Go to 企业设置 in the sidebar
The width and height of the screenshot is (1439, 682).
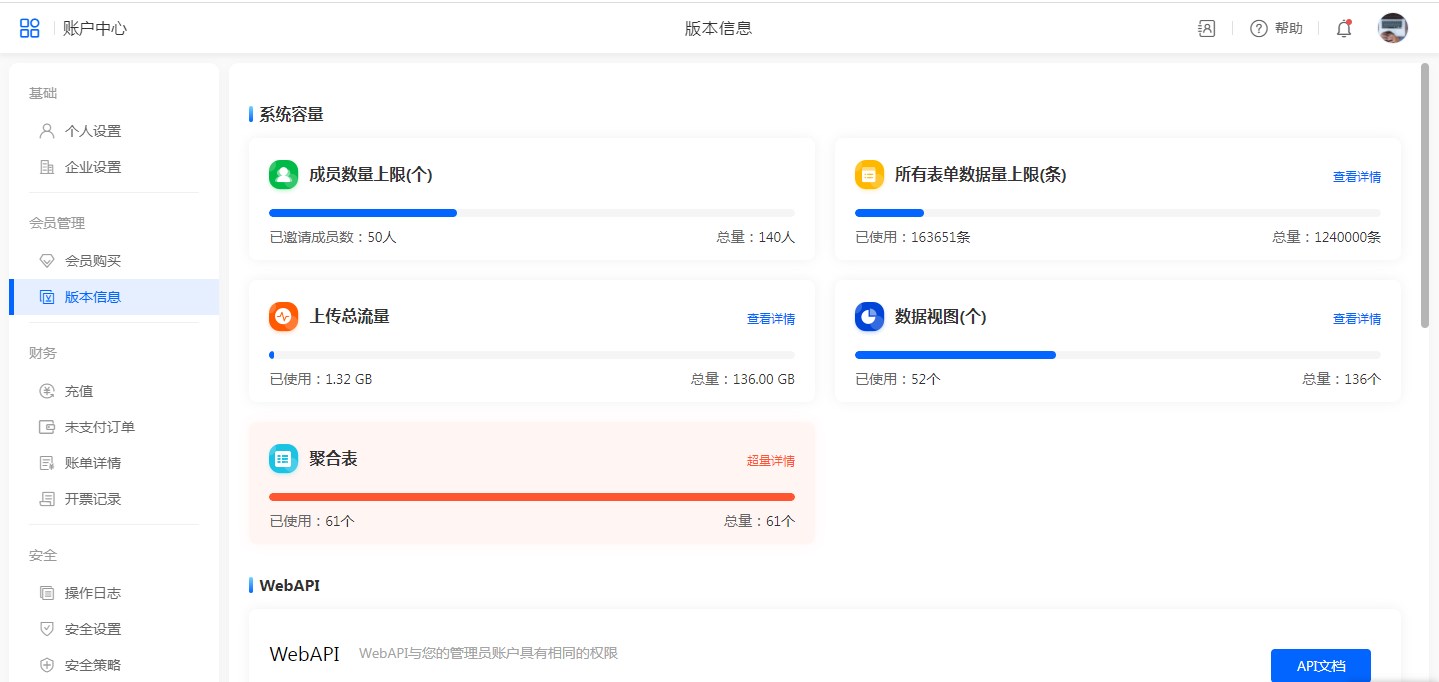[92, 167]
